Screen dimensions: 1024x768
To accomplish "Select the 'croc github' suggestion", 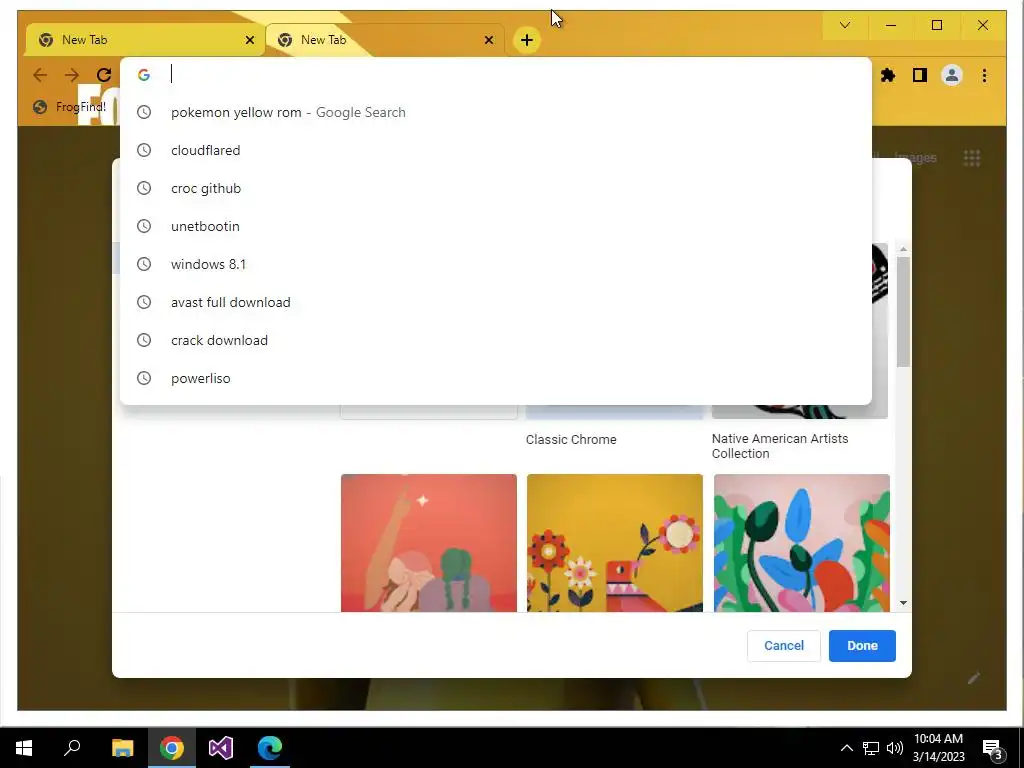I will click(x=496, y=188).
